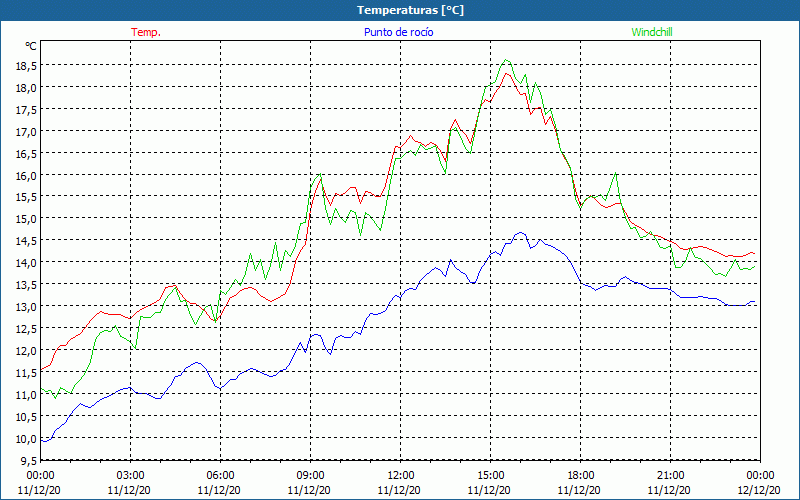Click the 17,5 y-axis value
This screenshot has height=500, width=800.
click(x=28, y=109)
